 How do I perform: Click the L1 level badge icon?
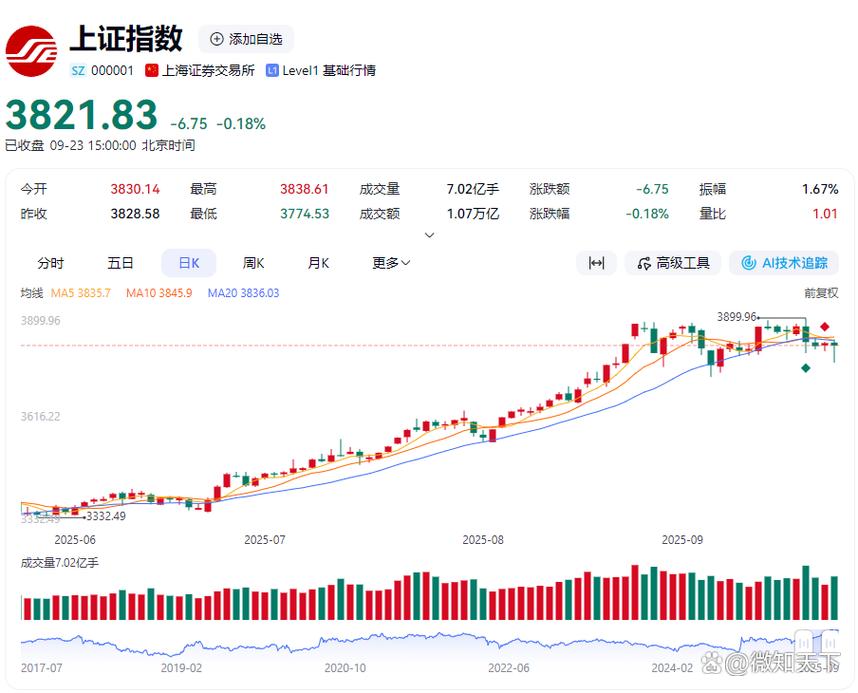pos(272,71)
